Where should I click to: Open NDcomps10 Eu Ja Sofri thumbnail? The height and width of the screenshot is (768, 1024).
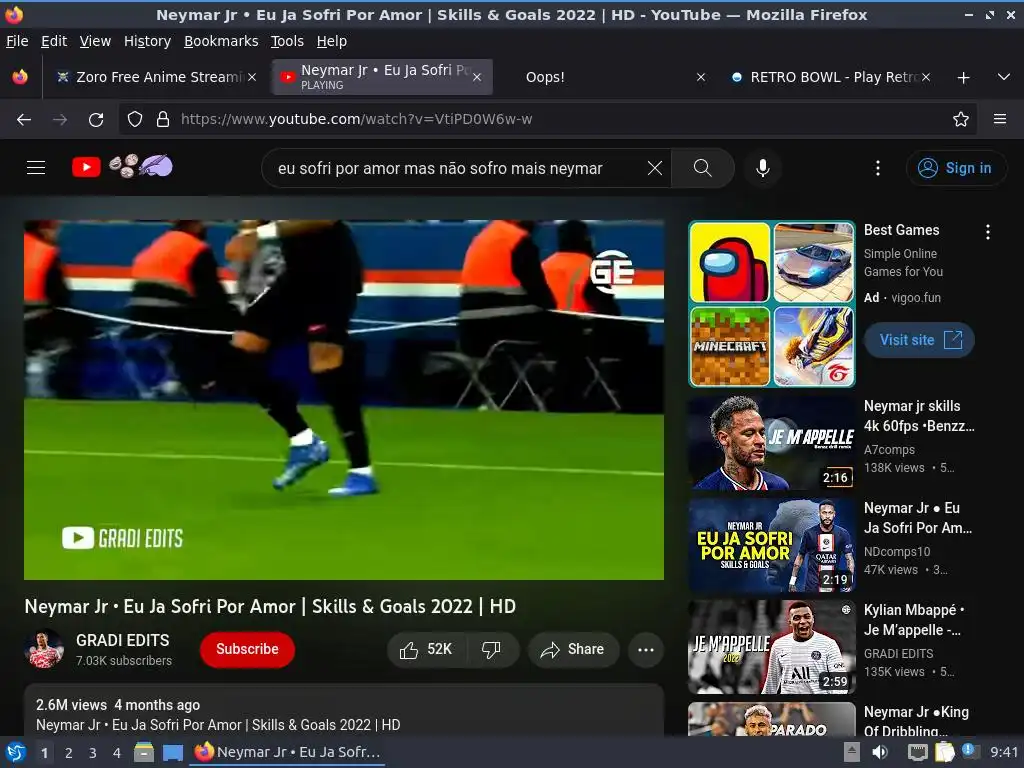pyautogui.click(x=771, y=545)
